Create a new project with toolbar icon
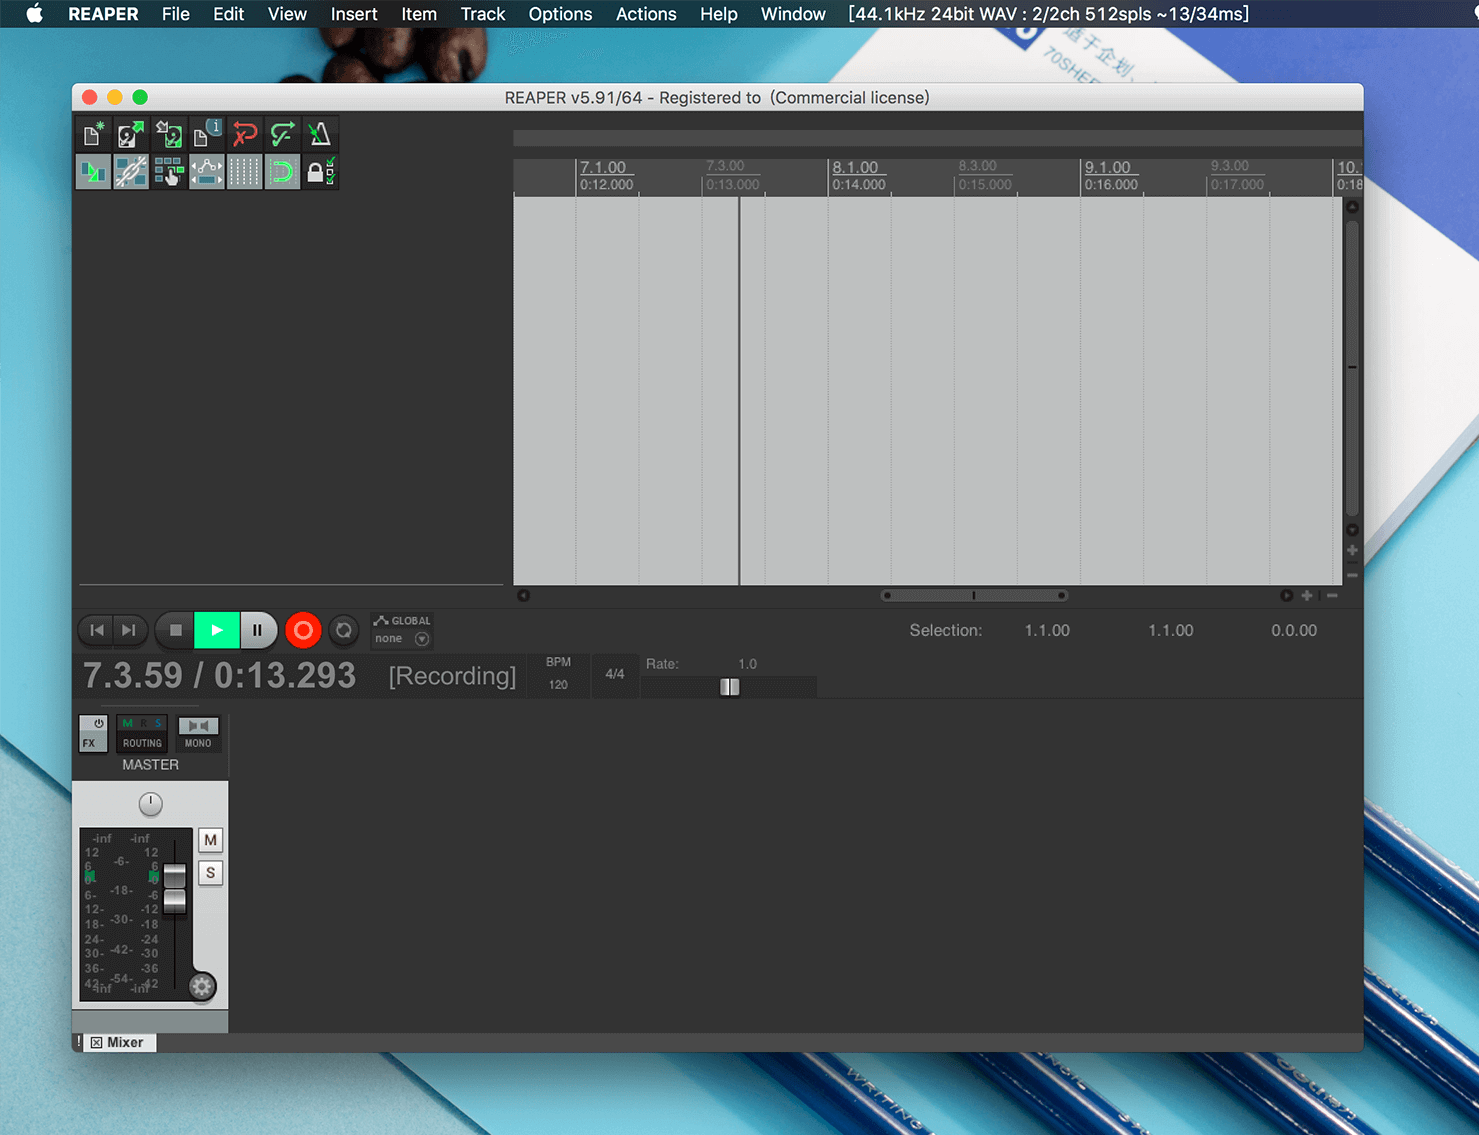Viewport: 1479px width, 1135px height. click(x=94, y=134)
